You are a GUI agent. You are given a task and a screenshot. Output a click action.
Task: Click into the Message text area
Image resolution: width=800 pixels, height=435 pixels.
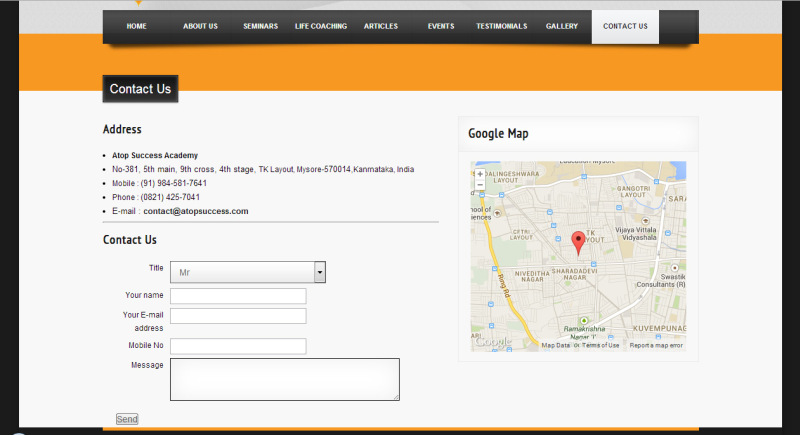tap(285, 380)
